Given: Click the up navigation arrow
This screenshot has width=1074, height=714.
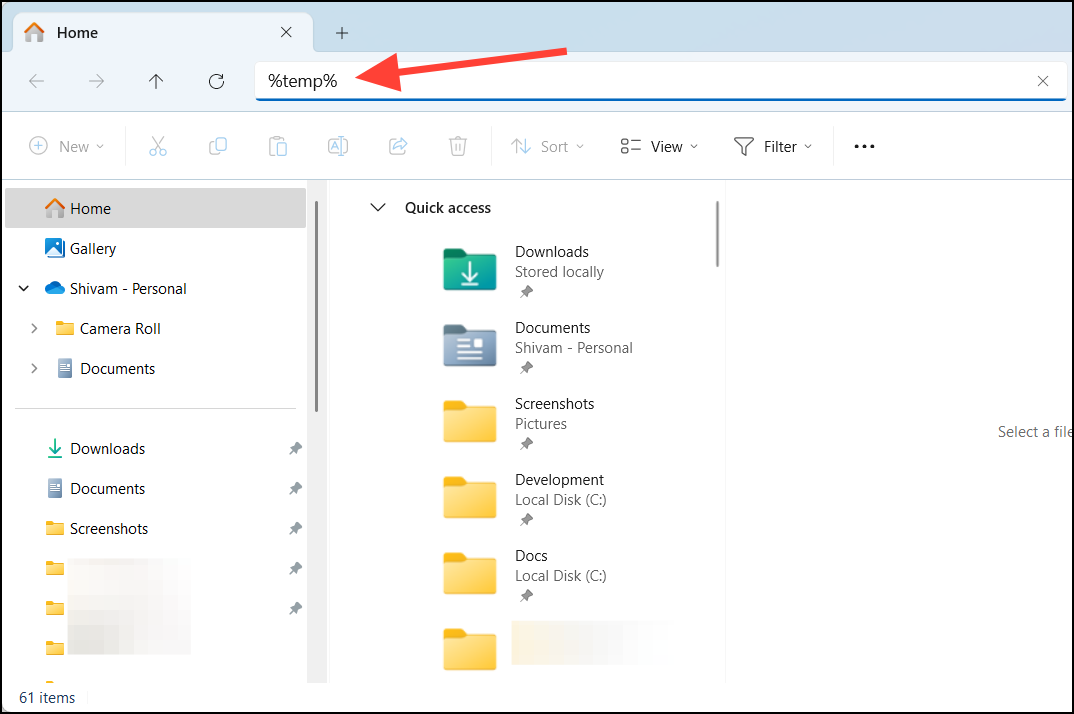Looking at the screenshot, I should [x=156, y=81].
